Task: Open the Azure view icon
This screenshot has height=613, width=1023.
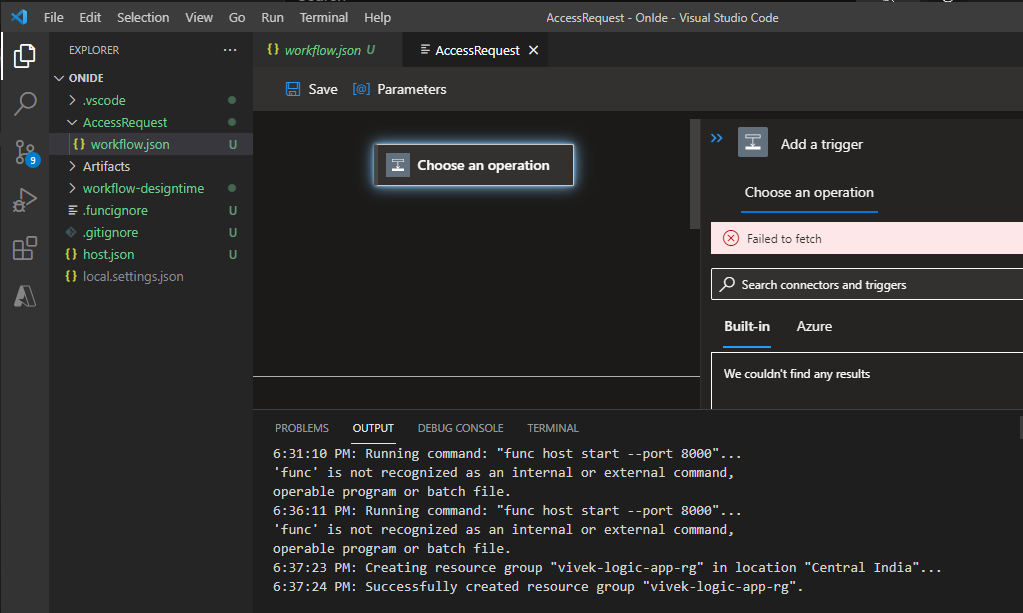Action: [x=25, y=297]
